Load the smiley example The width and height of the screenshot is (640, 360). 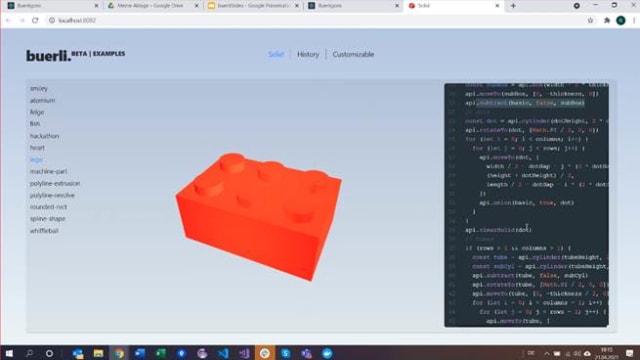coord(39,89)
